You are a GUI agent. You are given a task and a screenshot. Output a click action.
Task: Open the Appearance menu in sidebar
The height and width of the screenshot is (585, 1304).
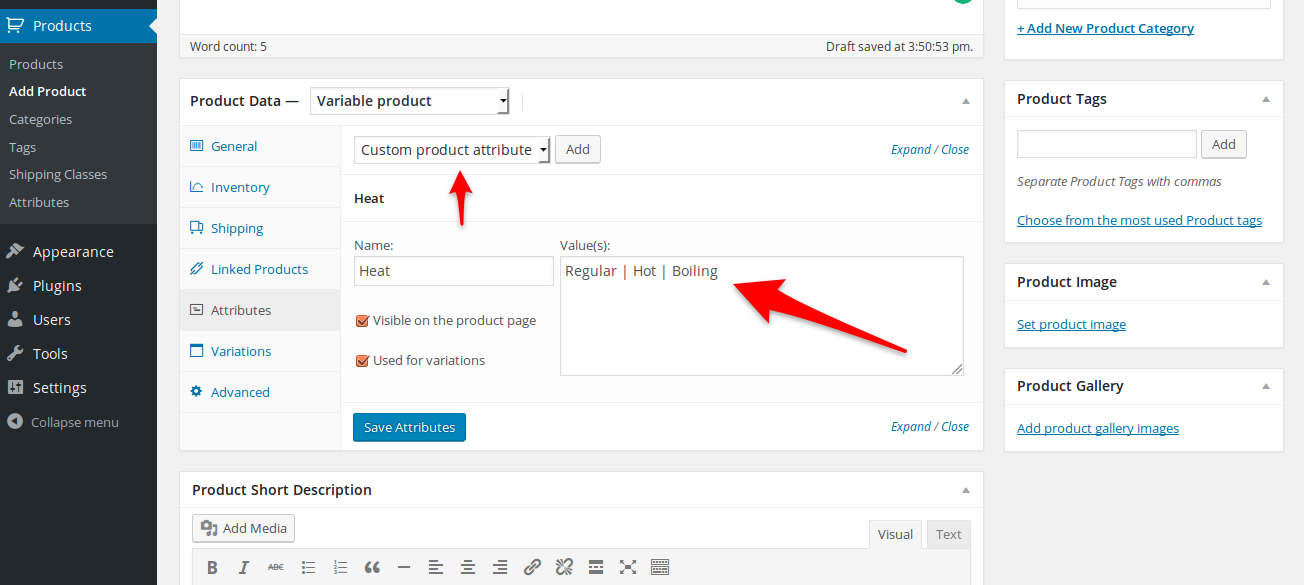pyautogui.click(x=73, y=252)
